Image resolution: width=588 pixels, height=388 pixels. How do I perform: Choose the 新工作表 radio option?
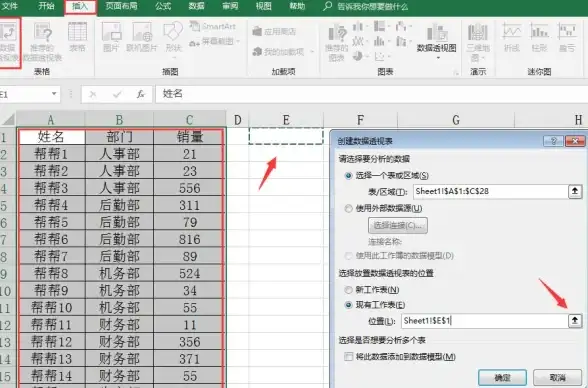[x=348, y=290]
